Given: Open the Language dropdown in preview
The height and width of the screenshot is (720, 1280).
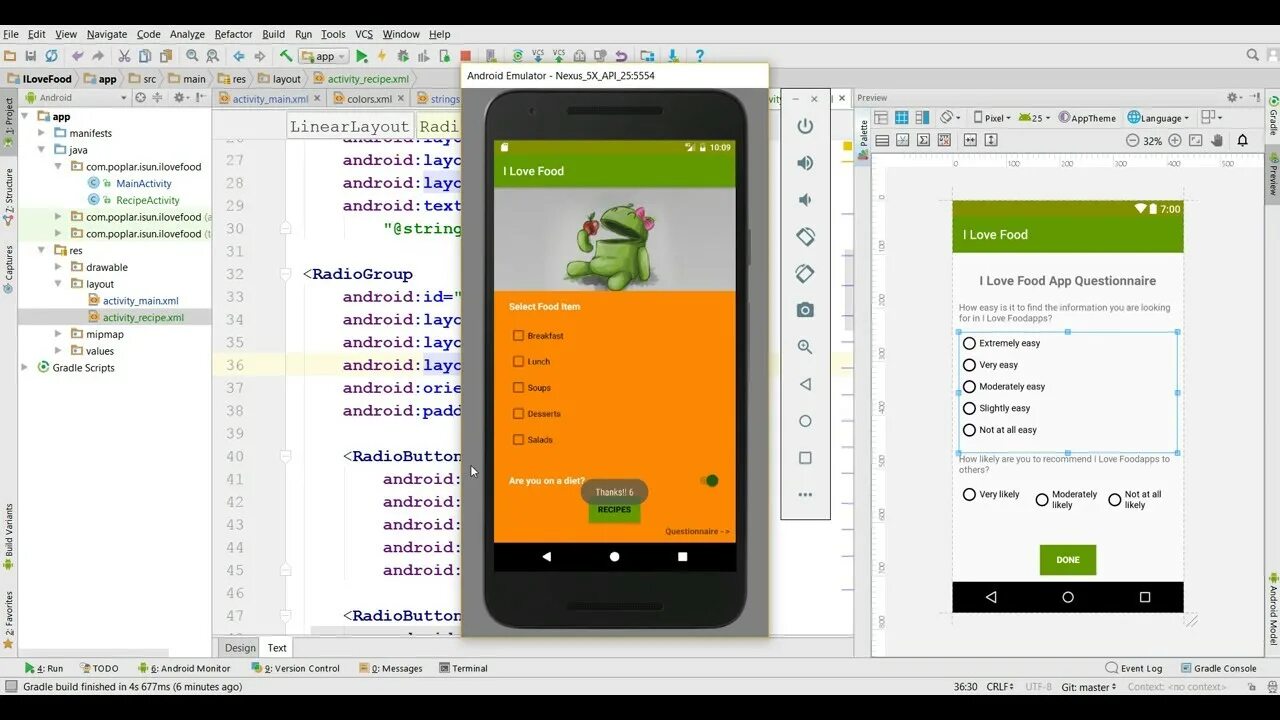Looking at the screenshot, I should (1159, 118).
